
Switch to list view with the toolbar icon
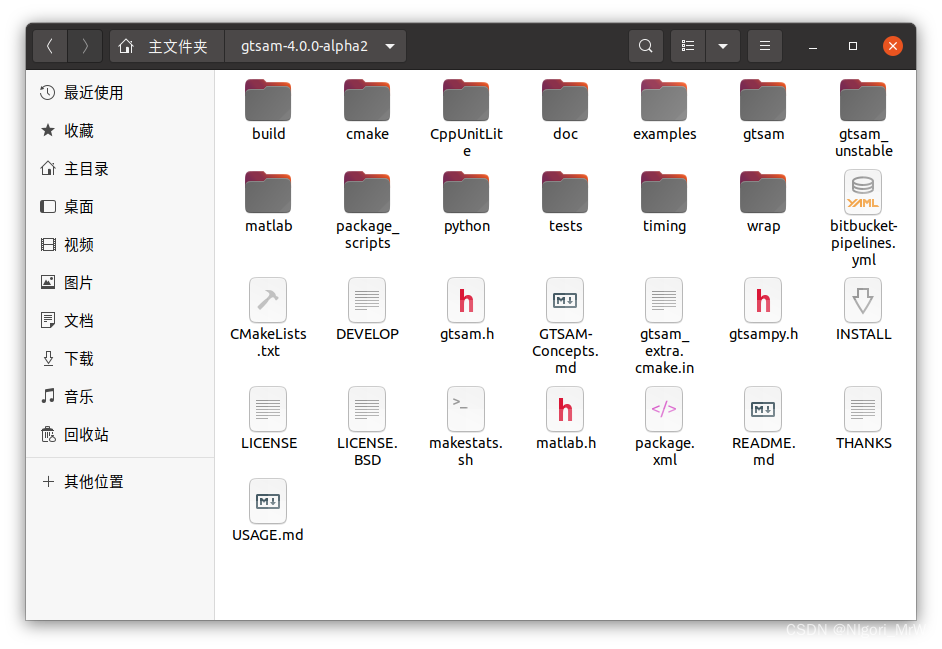click(688, 46)
